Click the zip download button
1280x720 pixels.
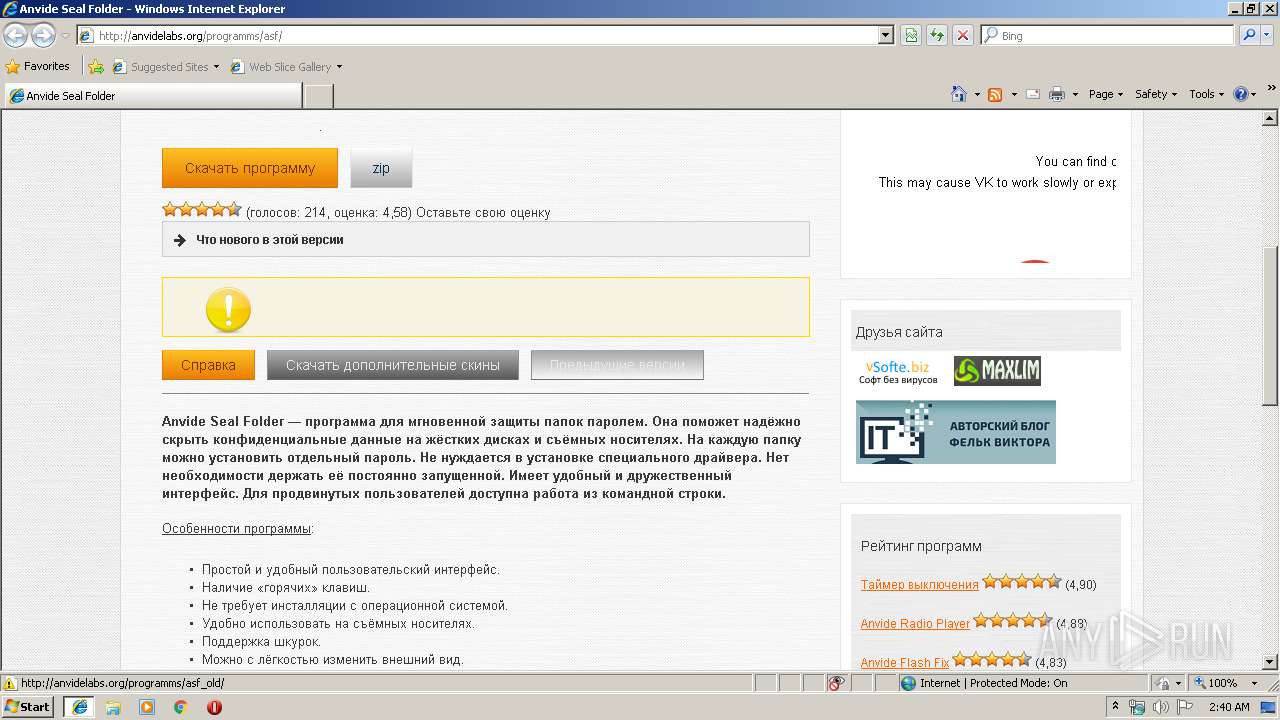point(381,168)
